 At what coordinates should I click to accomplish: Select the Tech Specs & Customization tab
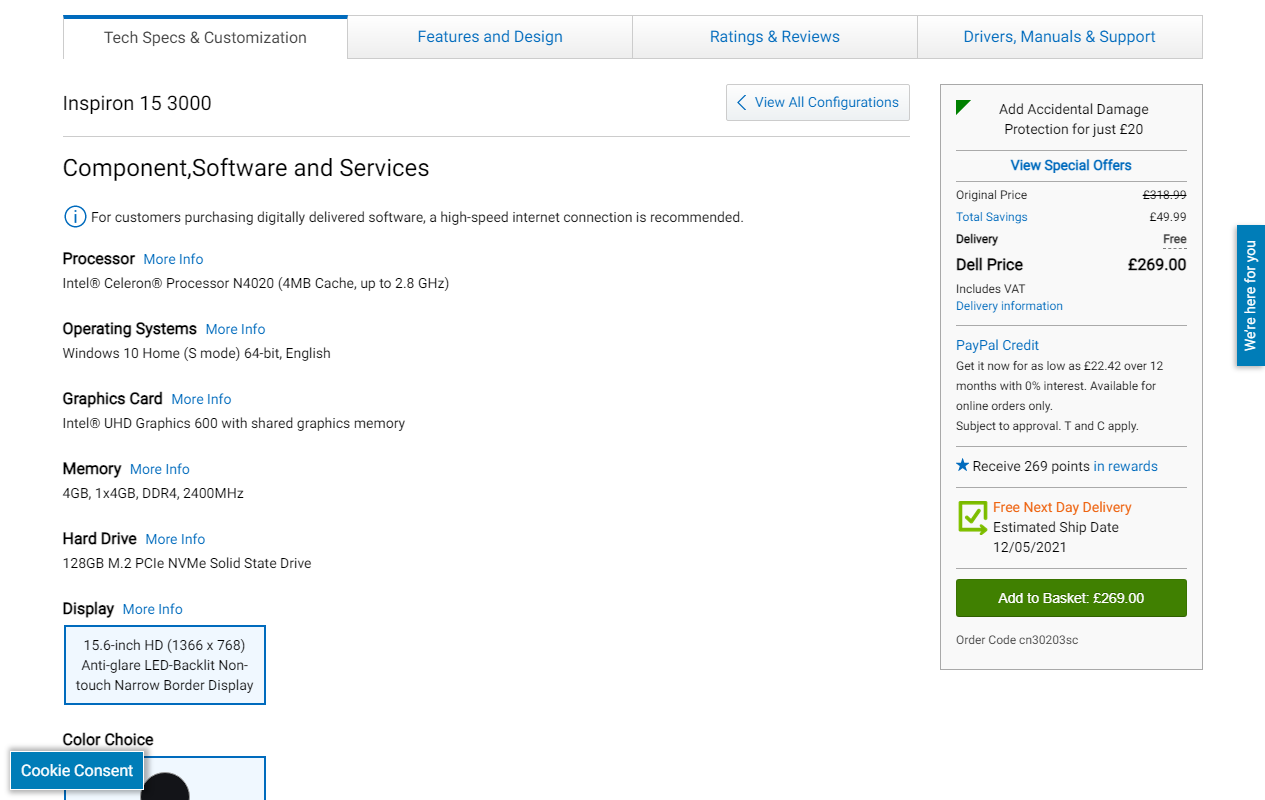tap(205, 38)
